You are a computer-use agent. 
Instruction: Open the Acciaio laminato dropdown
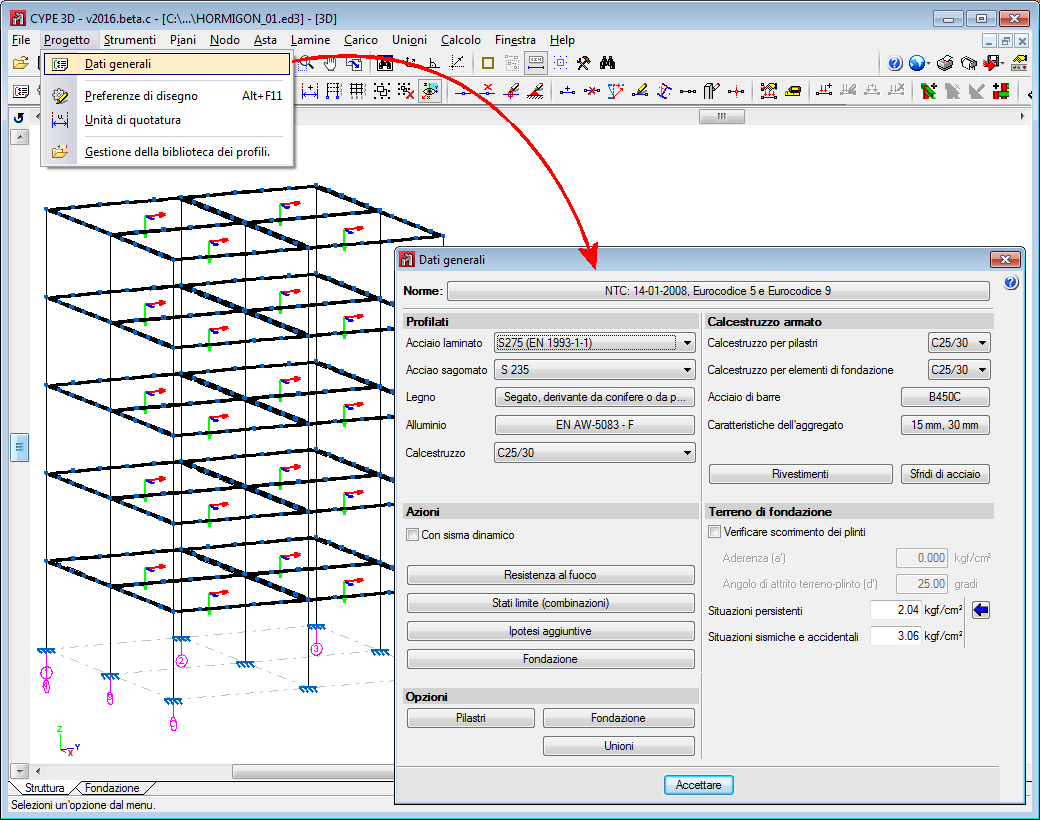pos(595,343)
